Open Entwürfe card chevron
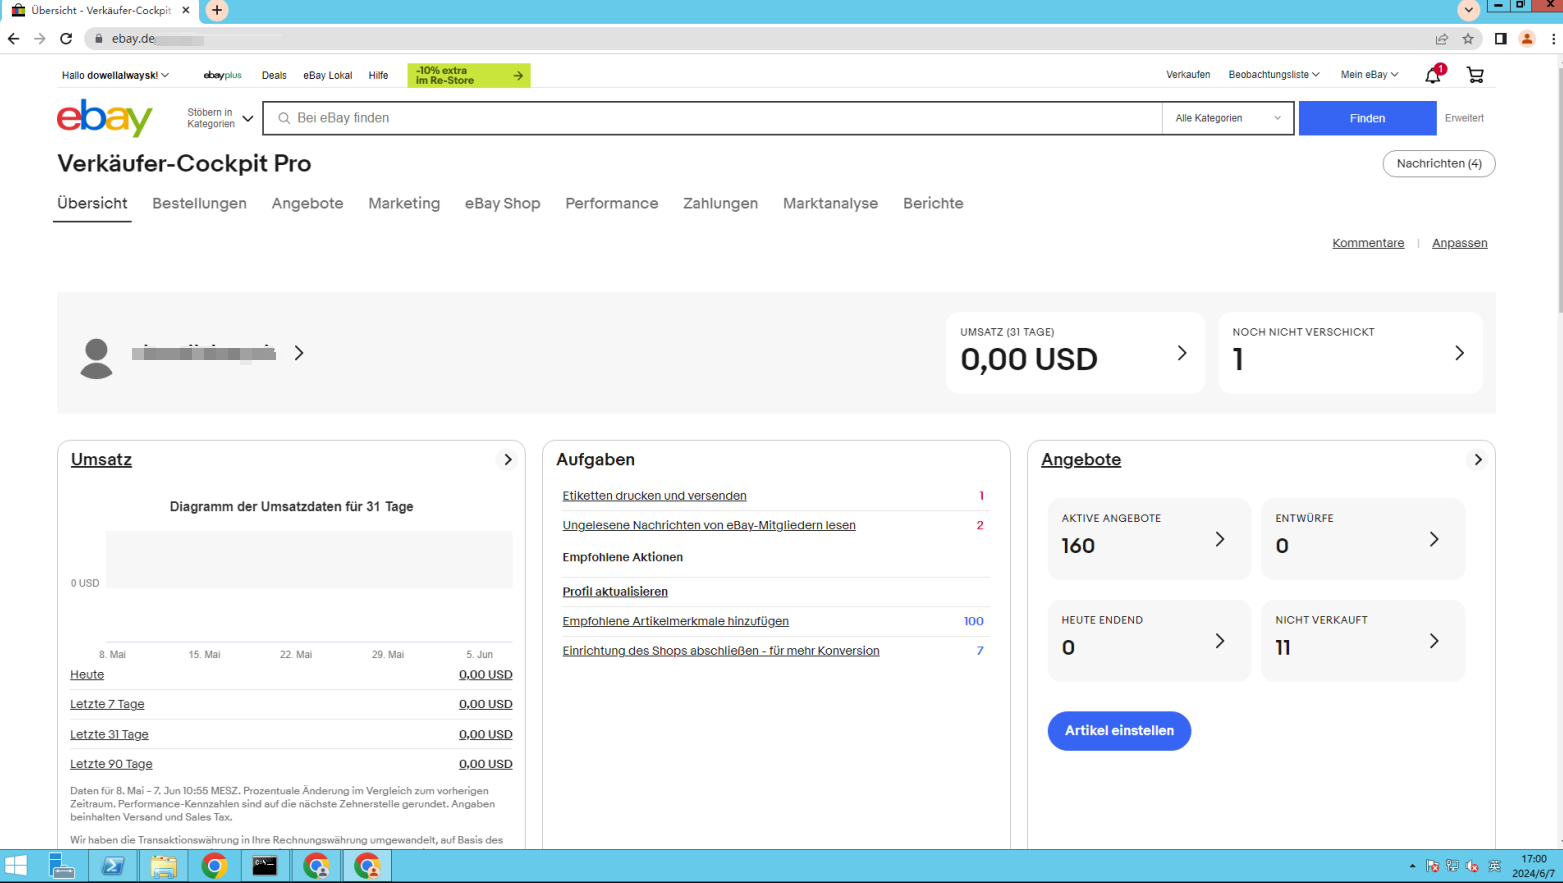The height and width of the screenshot is (883, 1563). [1434, 539]
